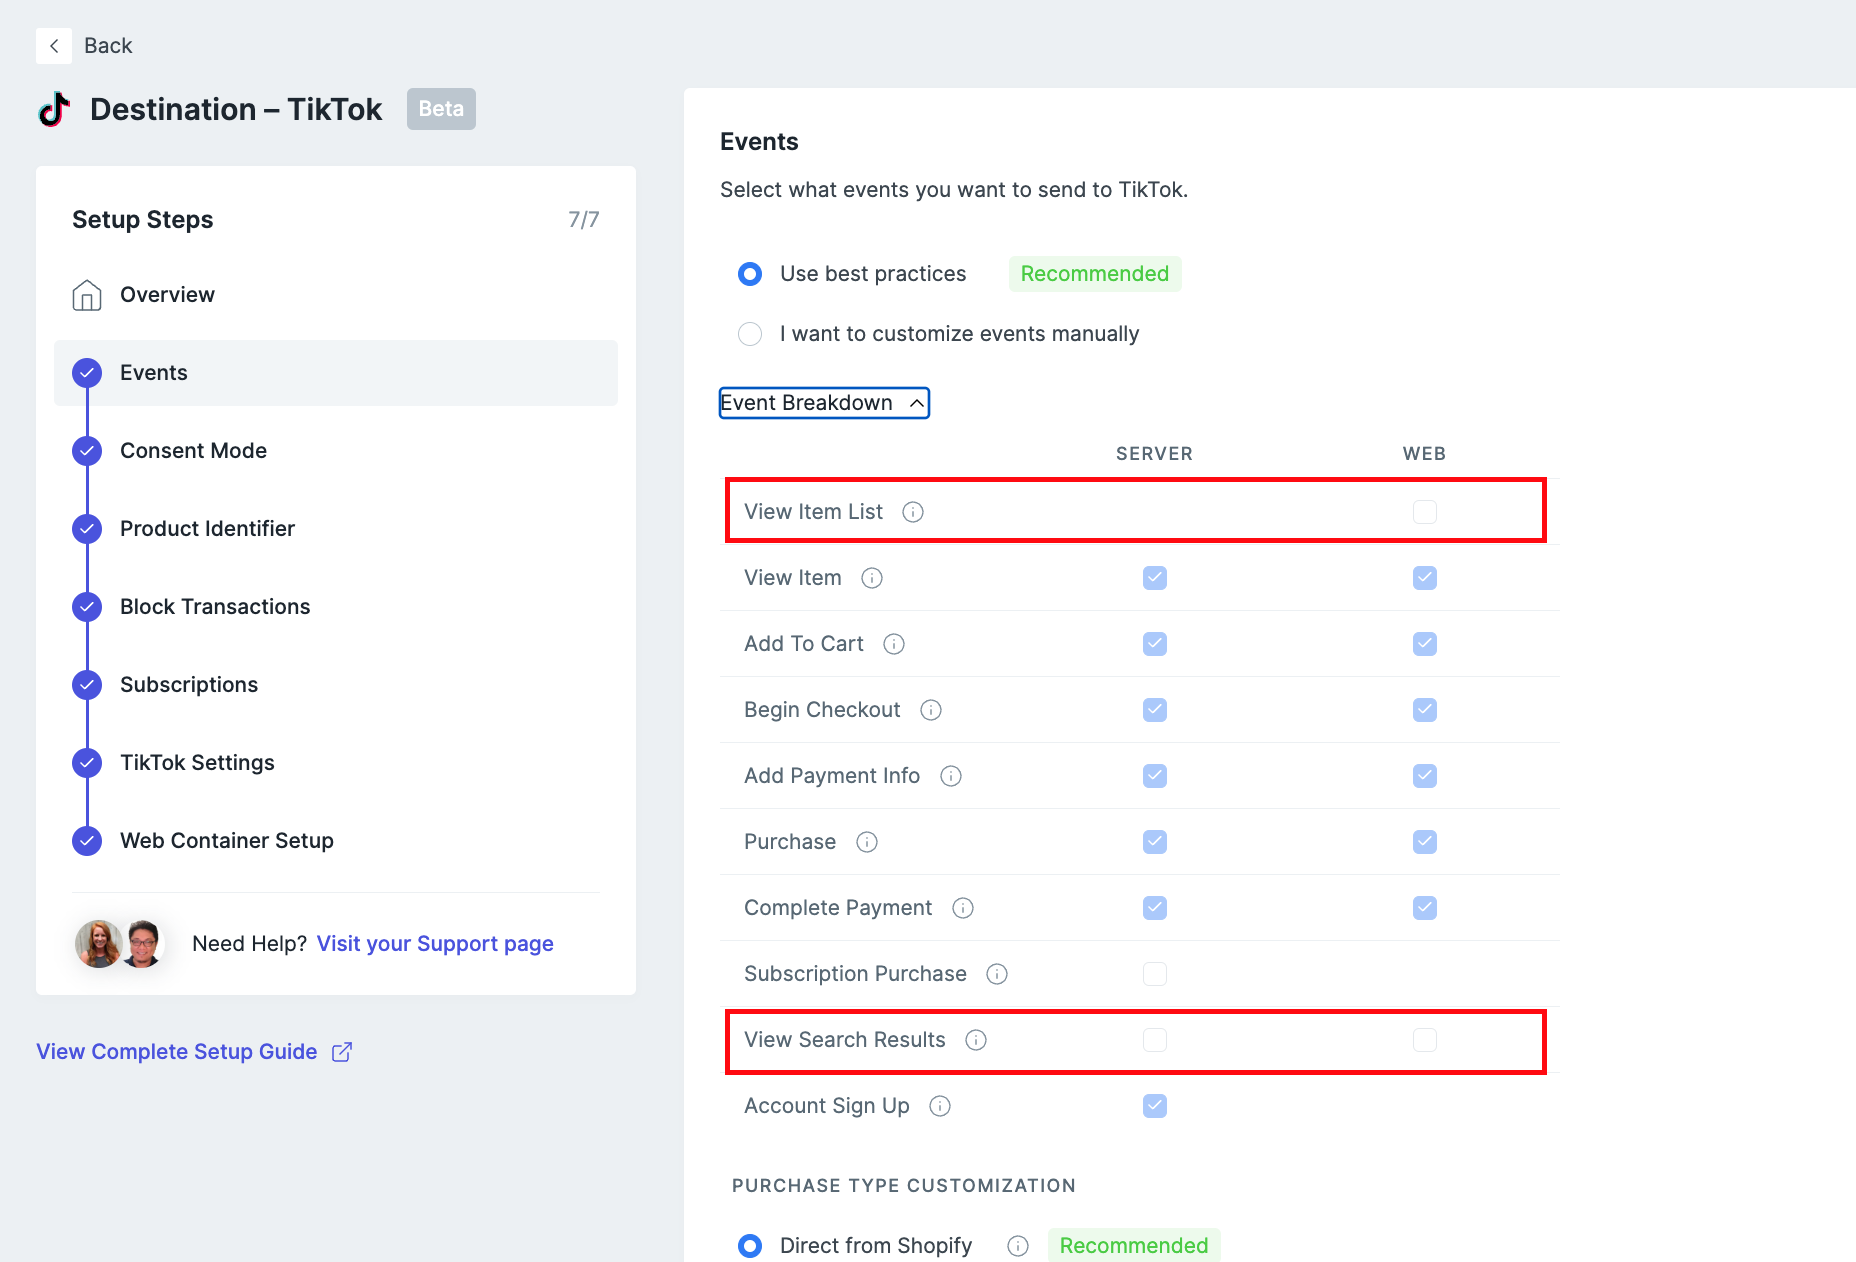Open info icon next to Begin Checkout
Image resolution: width=1856 pixels, height=1262 pixels.
(x=931, y=710)
